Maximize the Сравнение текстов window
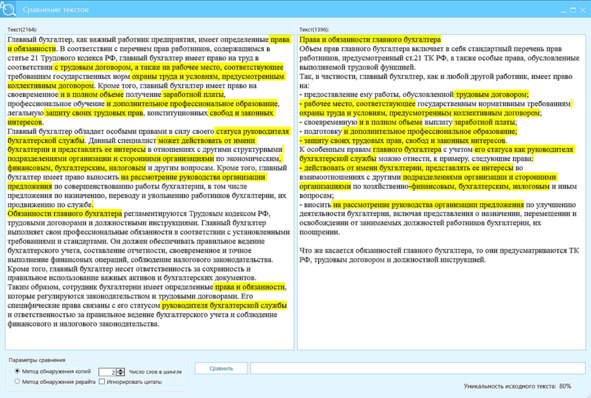 pyautogui.click(x=573, y=10)
